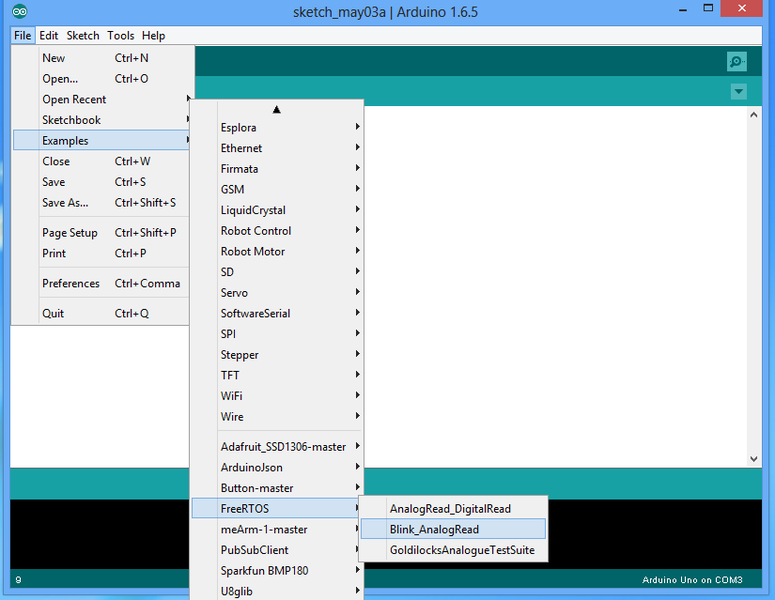Choose Print from the File menu
This screenshot has width=775, height=600.
pos(101,253)
